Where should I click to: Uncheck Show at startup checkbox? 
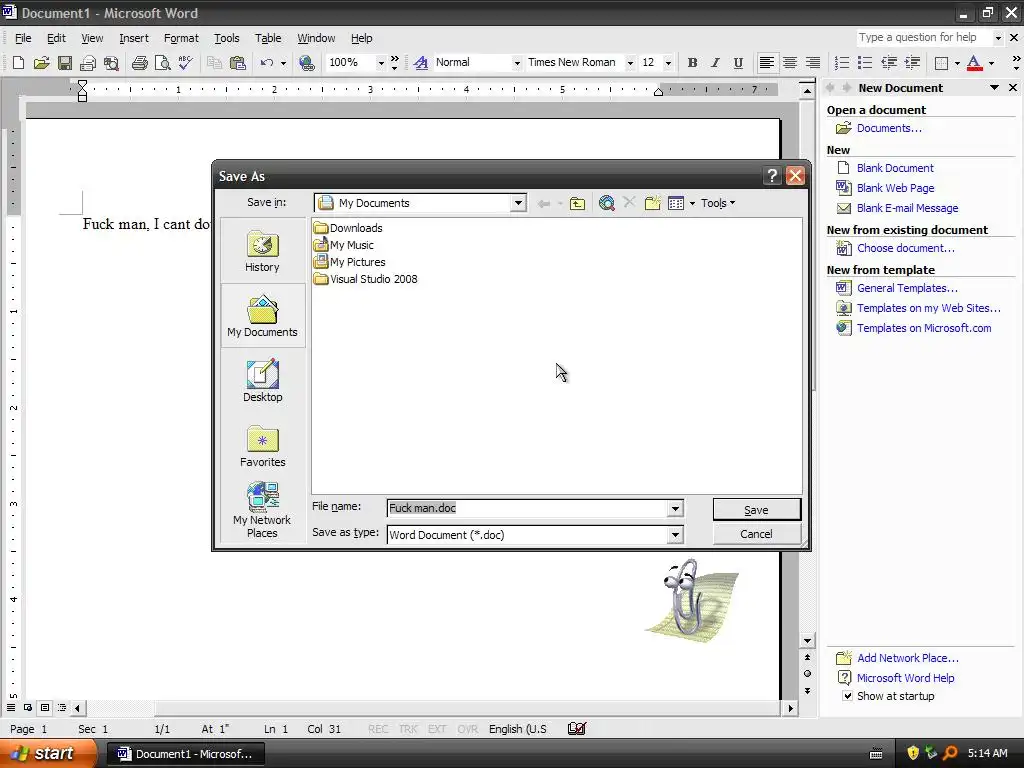point(847,696)
